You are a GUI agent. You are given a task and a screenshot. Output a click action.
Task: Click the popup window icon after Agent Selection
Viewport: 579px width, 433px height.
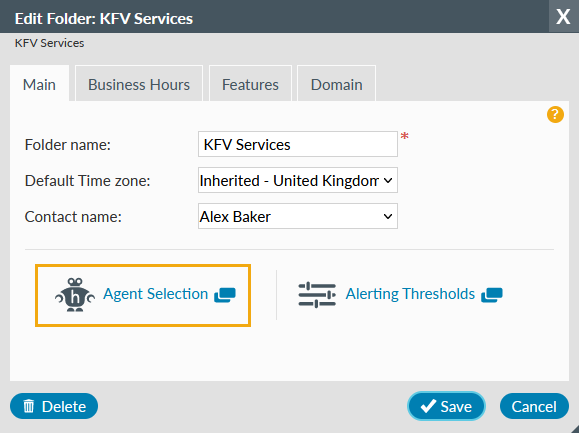pos(225,295)
